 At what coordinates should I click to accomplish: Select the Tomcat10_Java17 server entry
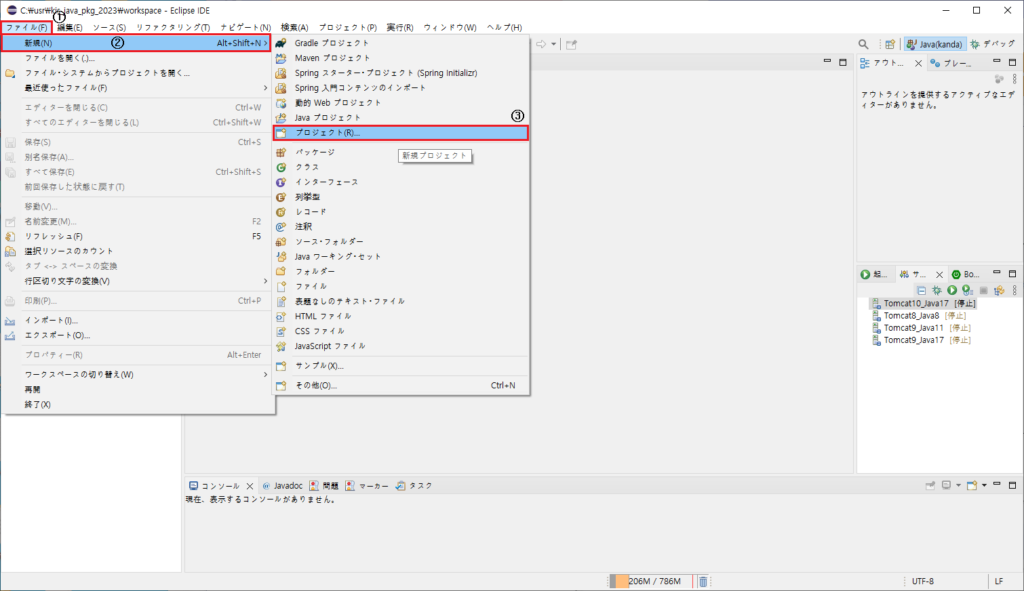click(924, 304)
